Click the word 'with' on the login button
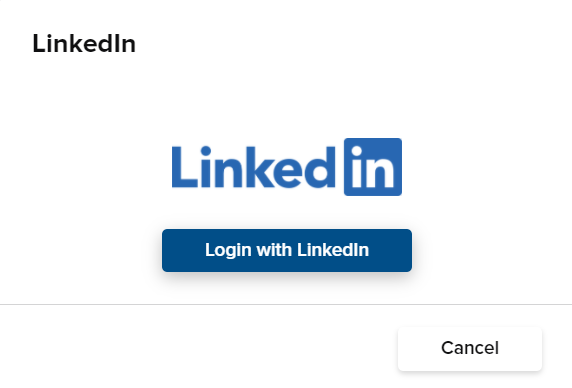The height and width of the screenshot is (388, 572). point(274,250)
